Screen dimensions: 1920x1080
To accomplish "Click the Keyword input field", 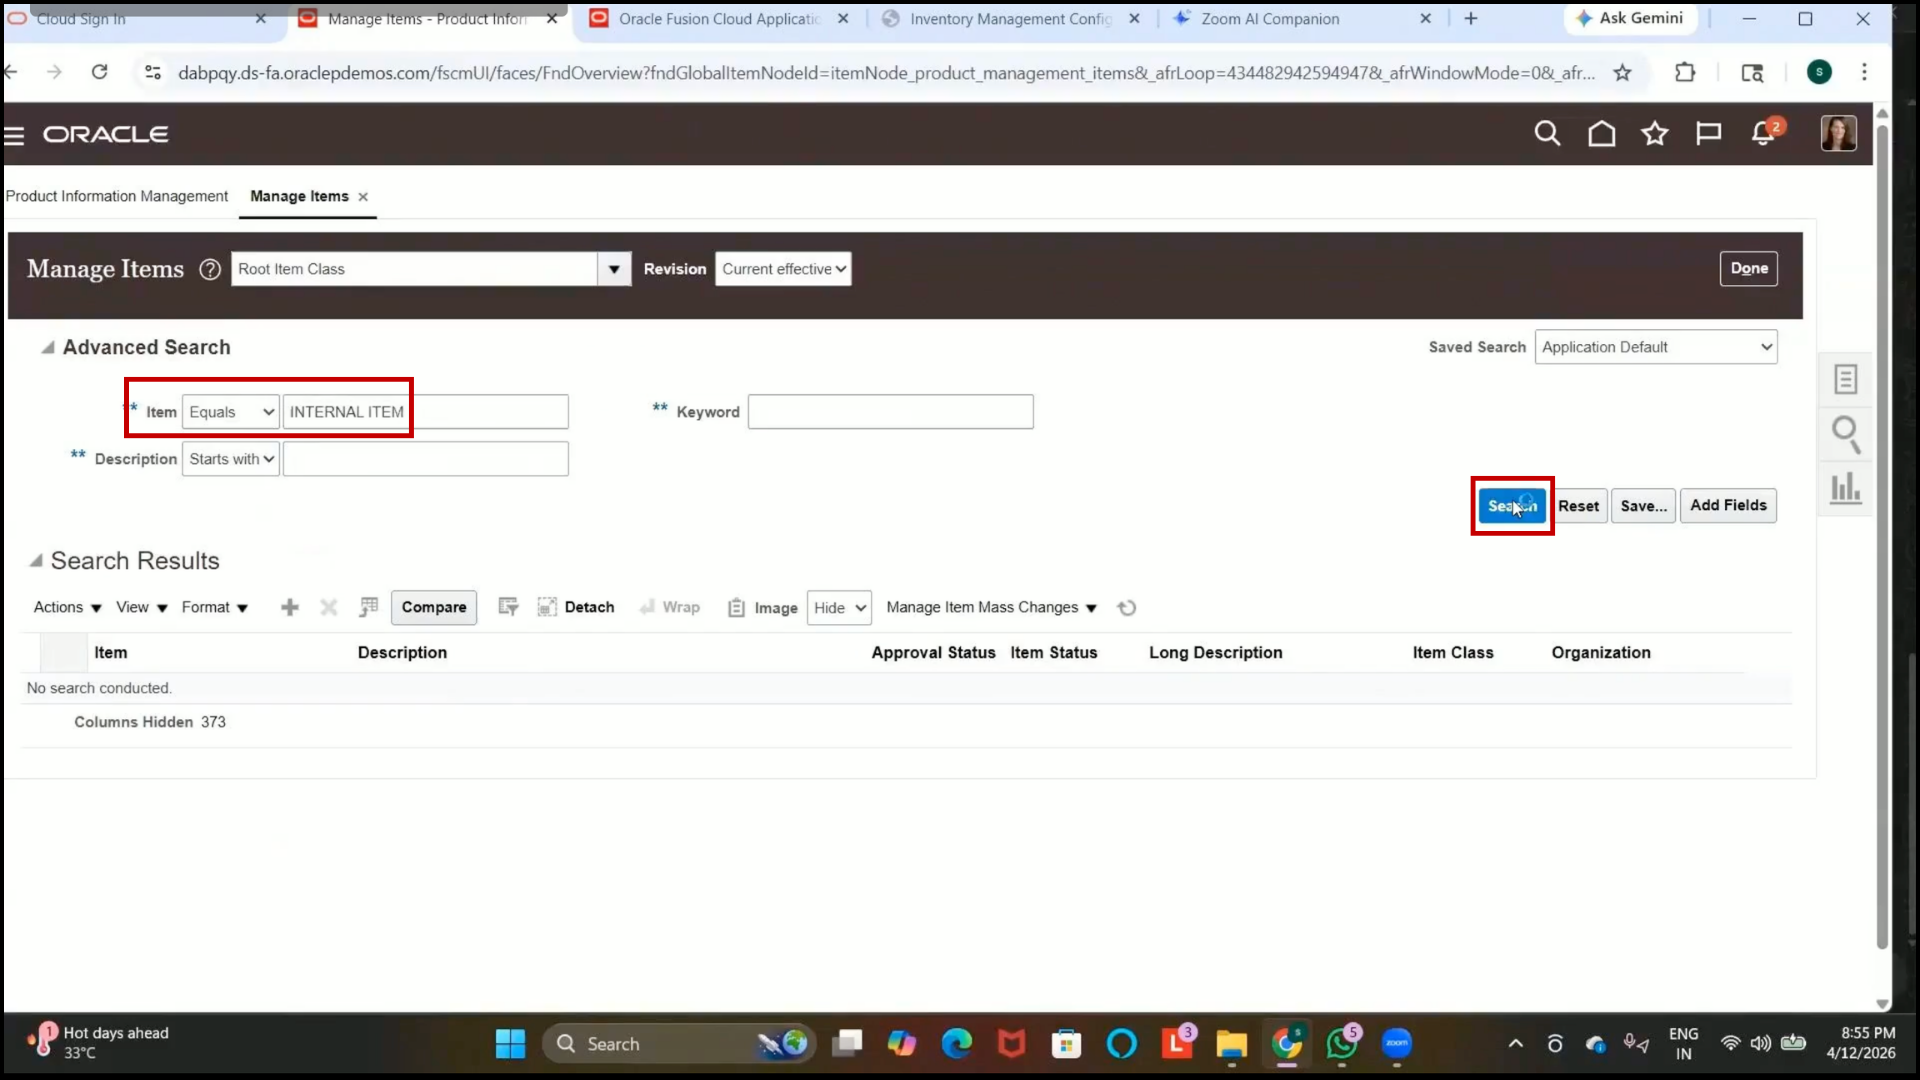I will [x=890, y=412].
